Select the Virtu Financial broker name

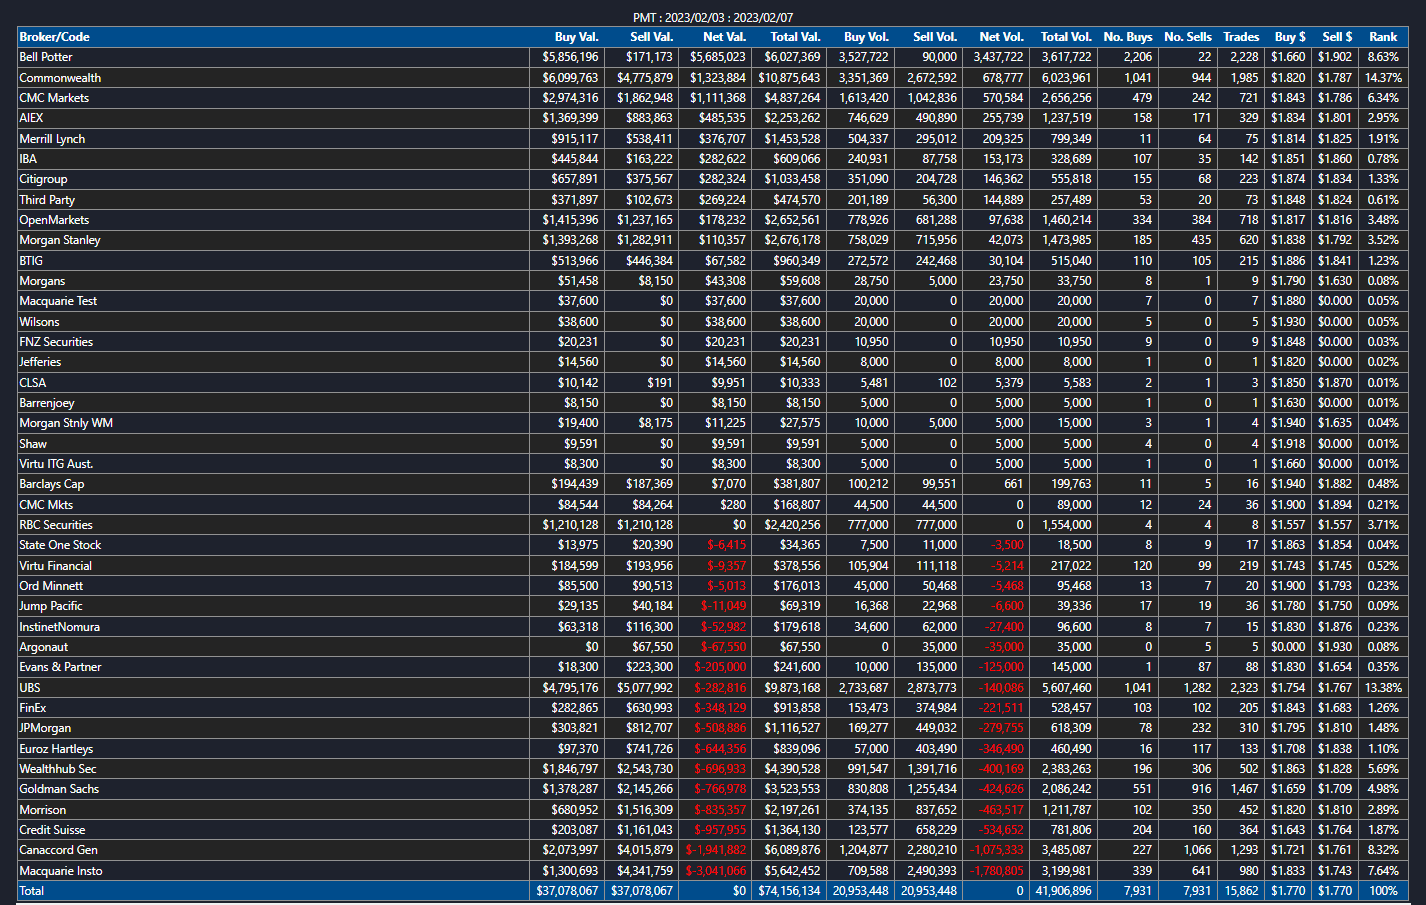tap(56, 566)
